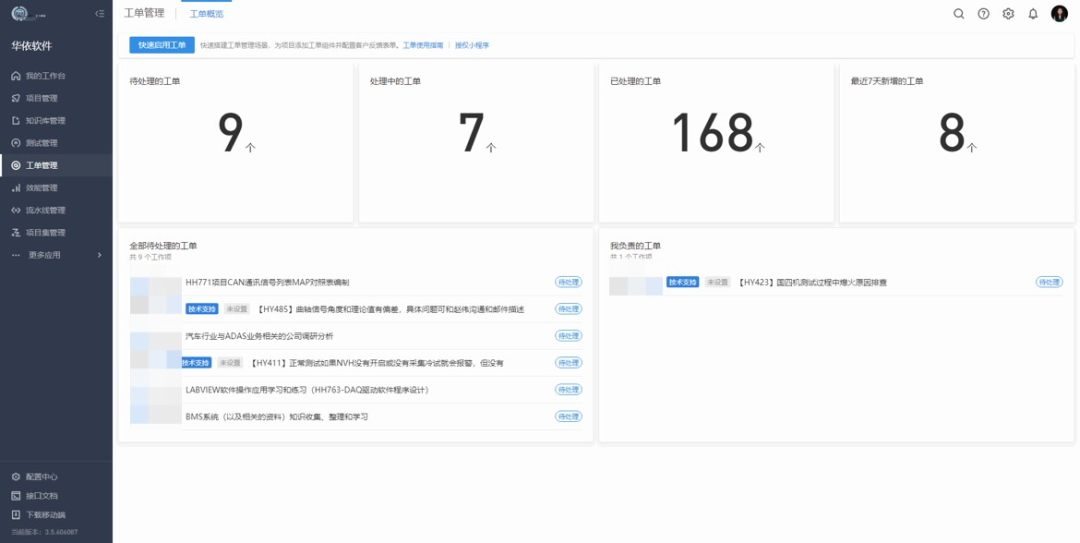This screenshot has width=1080, height=543.
Task: Open the HH771项目CAN通讯信号 work order
Action: click(267, 283)
